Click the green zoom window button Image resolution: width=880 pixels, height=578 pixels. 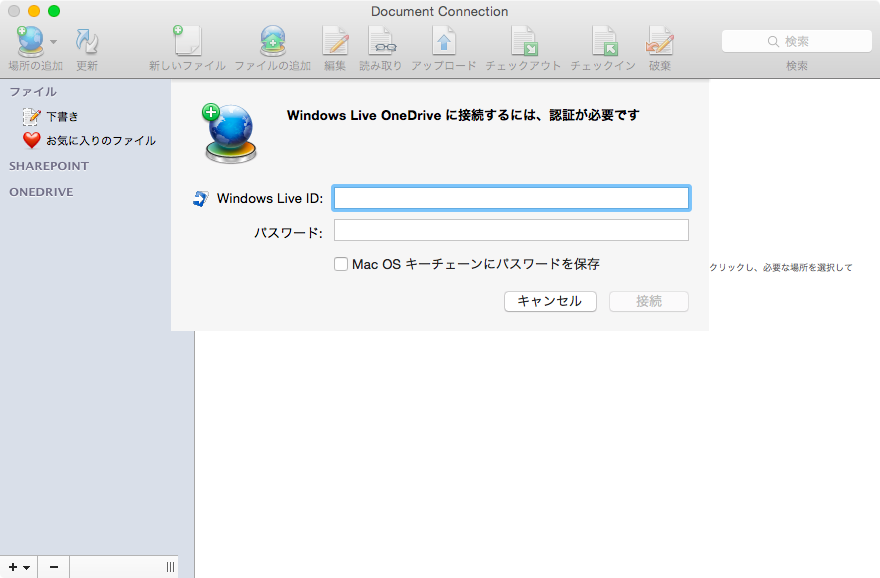54,11
